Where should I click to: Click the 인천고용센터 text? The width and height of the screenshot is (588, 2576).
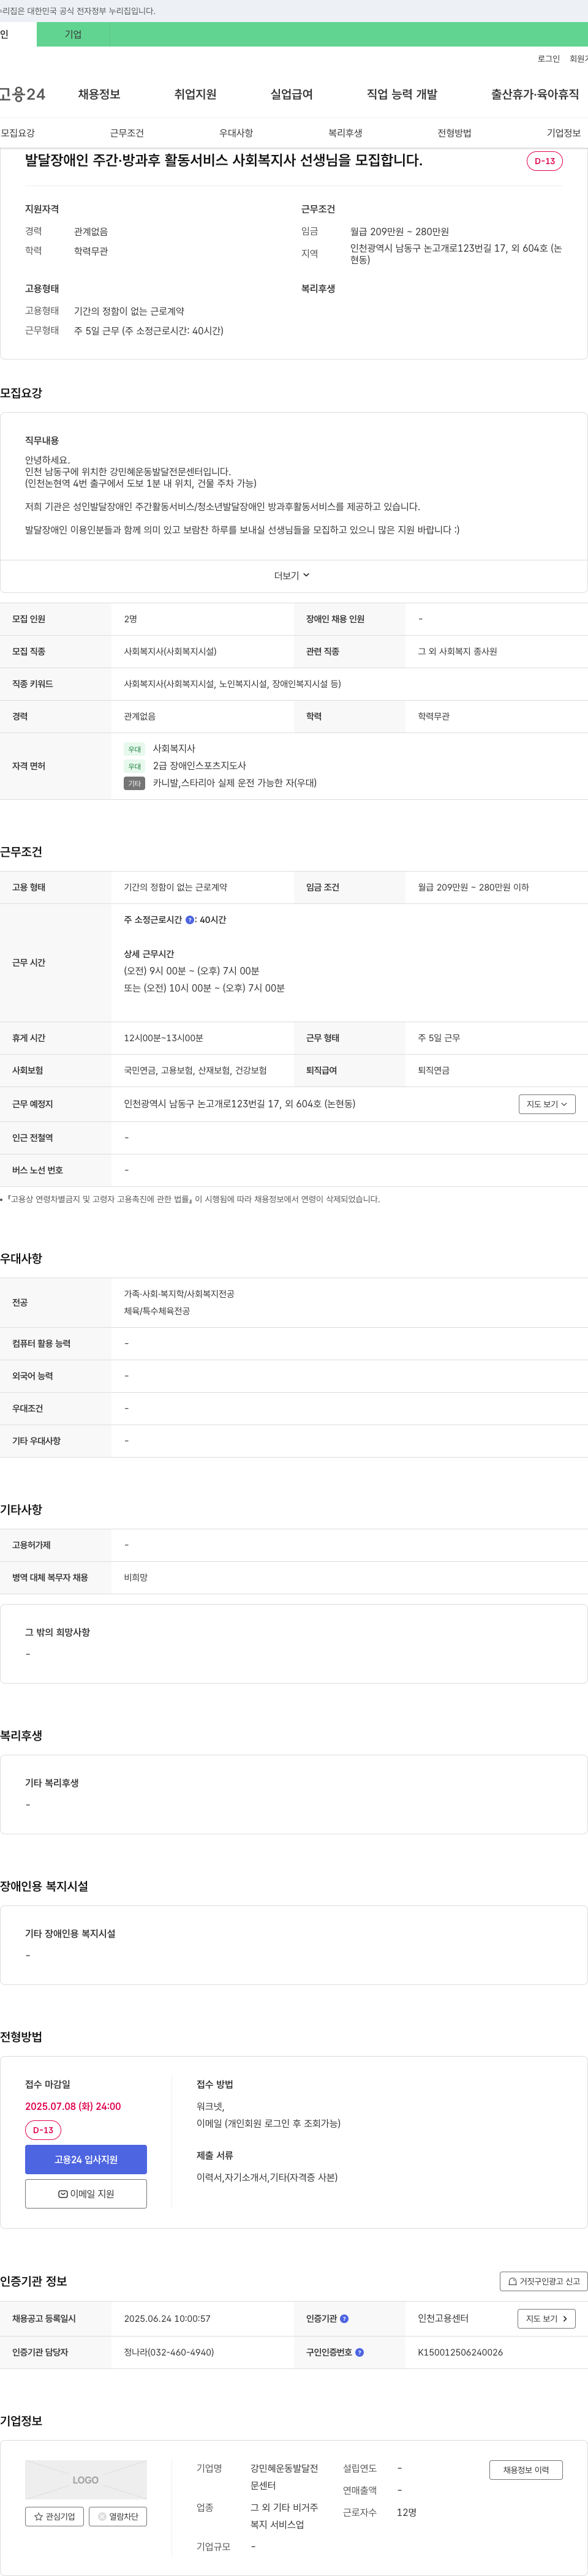click(443, 2318)
